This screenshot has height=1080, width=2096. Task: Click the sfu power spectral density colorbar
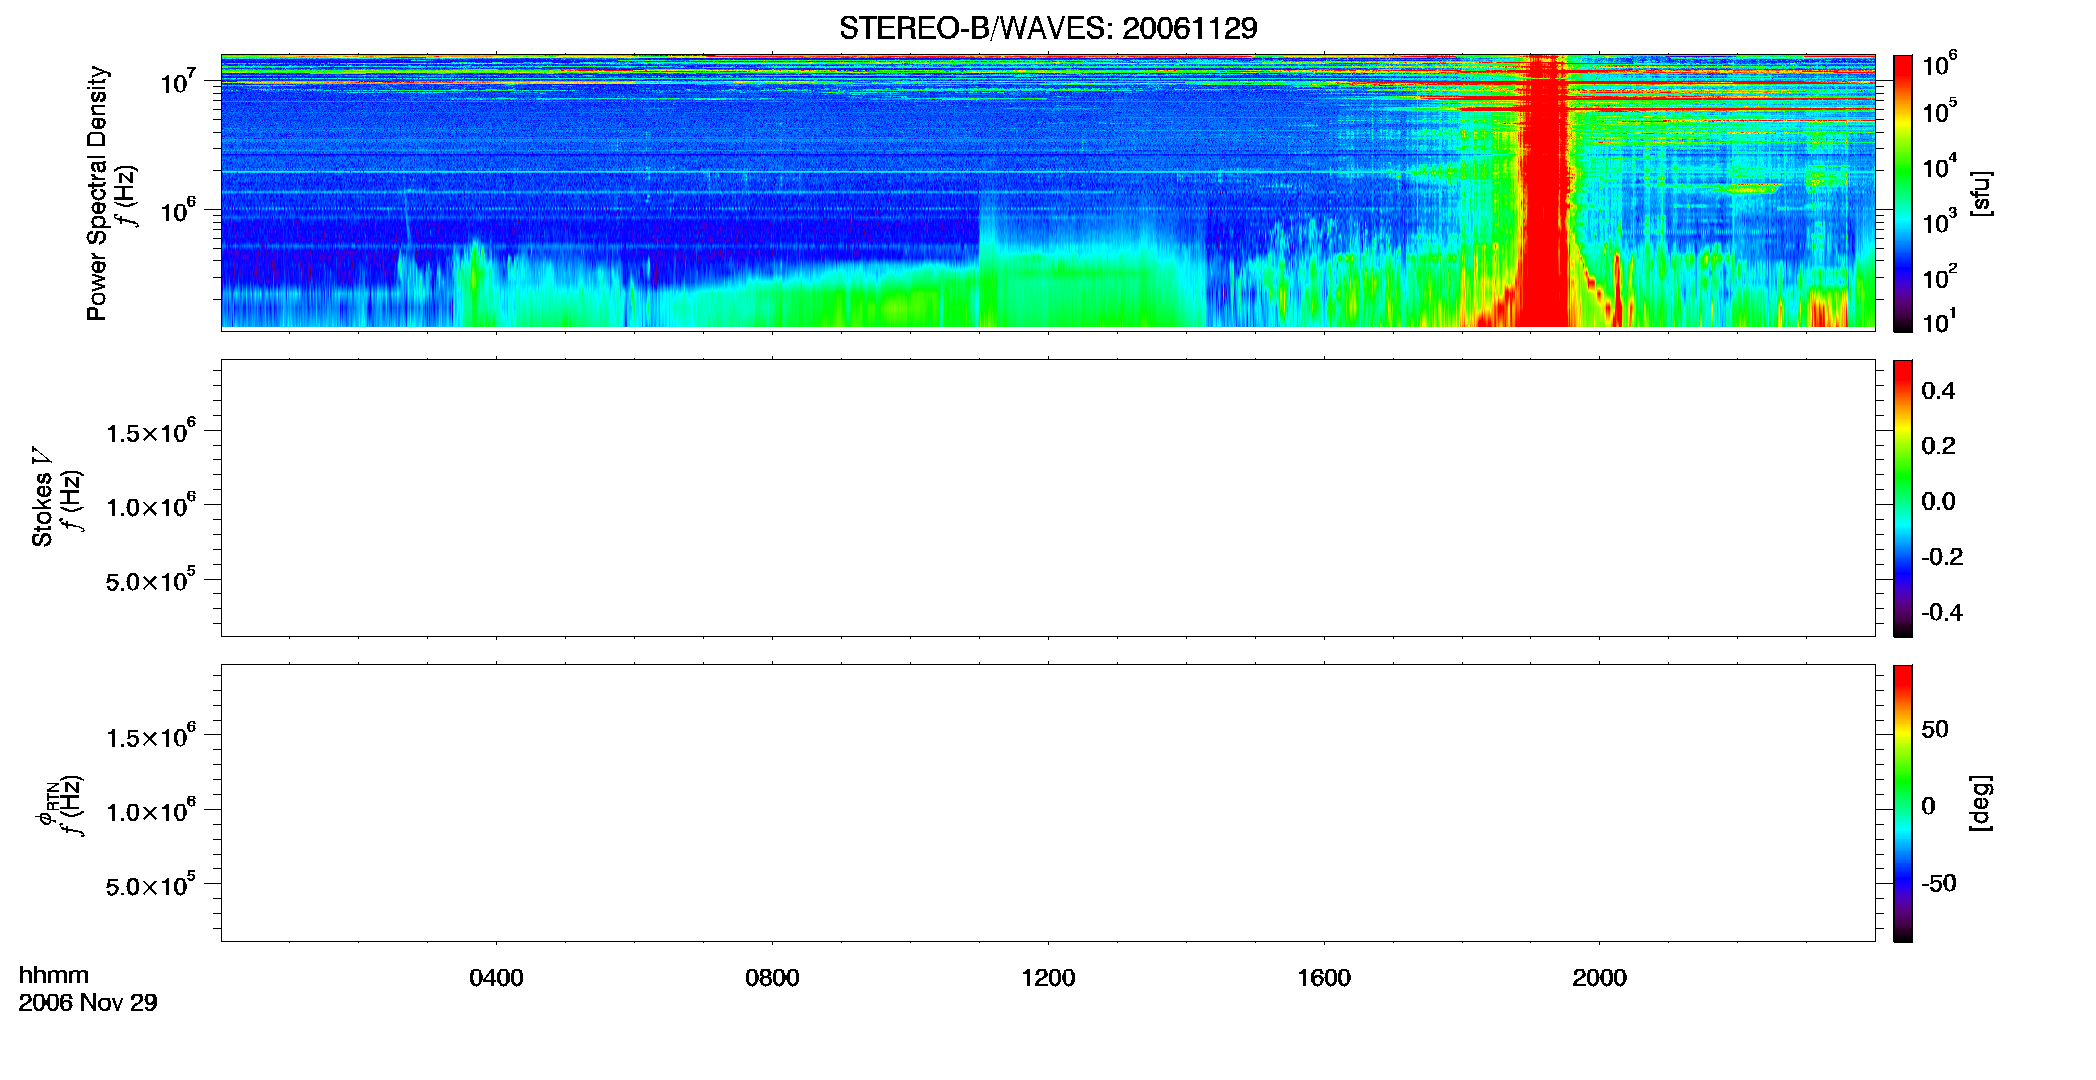click(x=1902, y=193)
